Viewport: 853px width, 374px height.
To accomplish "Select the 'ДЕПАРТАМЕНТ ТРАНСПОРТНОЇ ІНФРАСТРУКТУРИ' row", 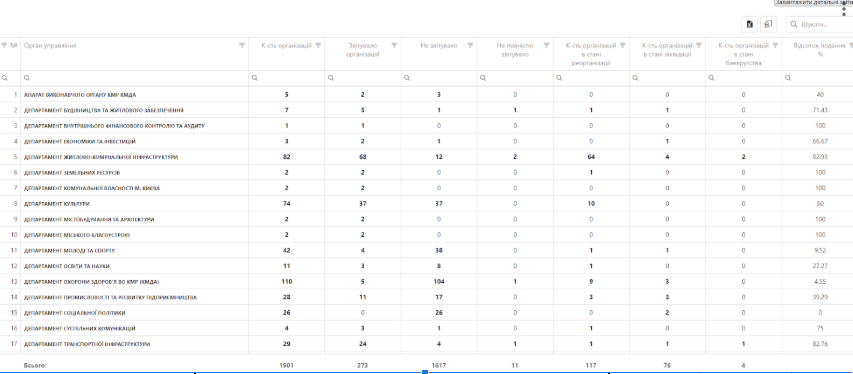I will (426, 344).
